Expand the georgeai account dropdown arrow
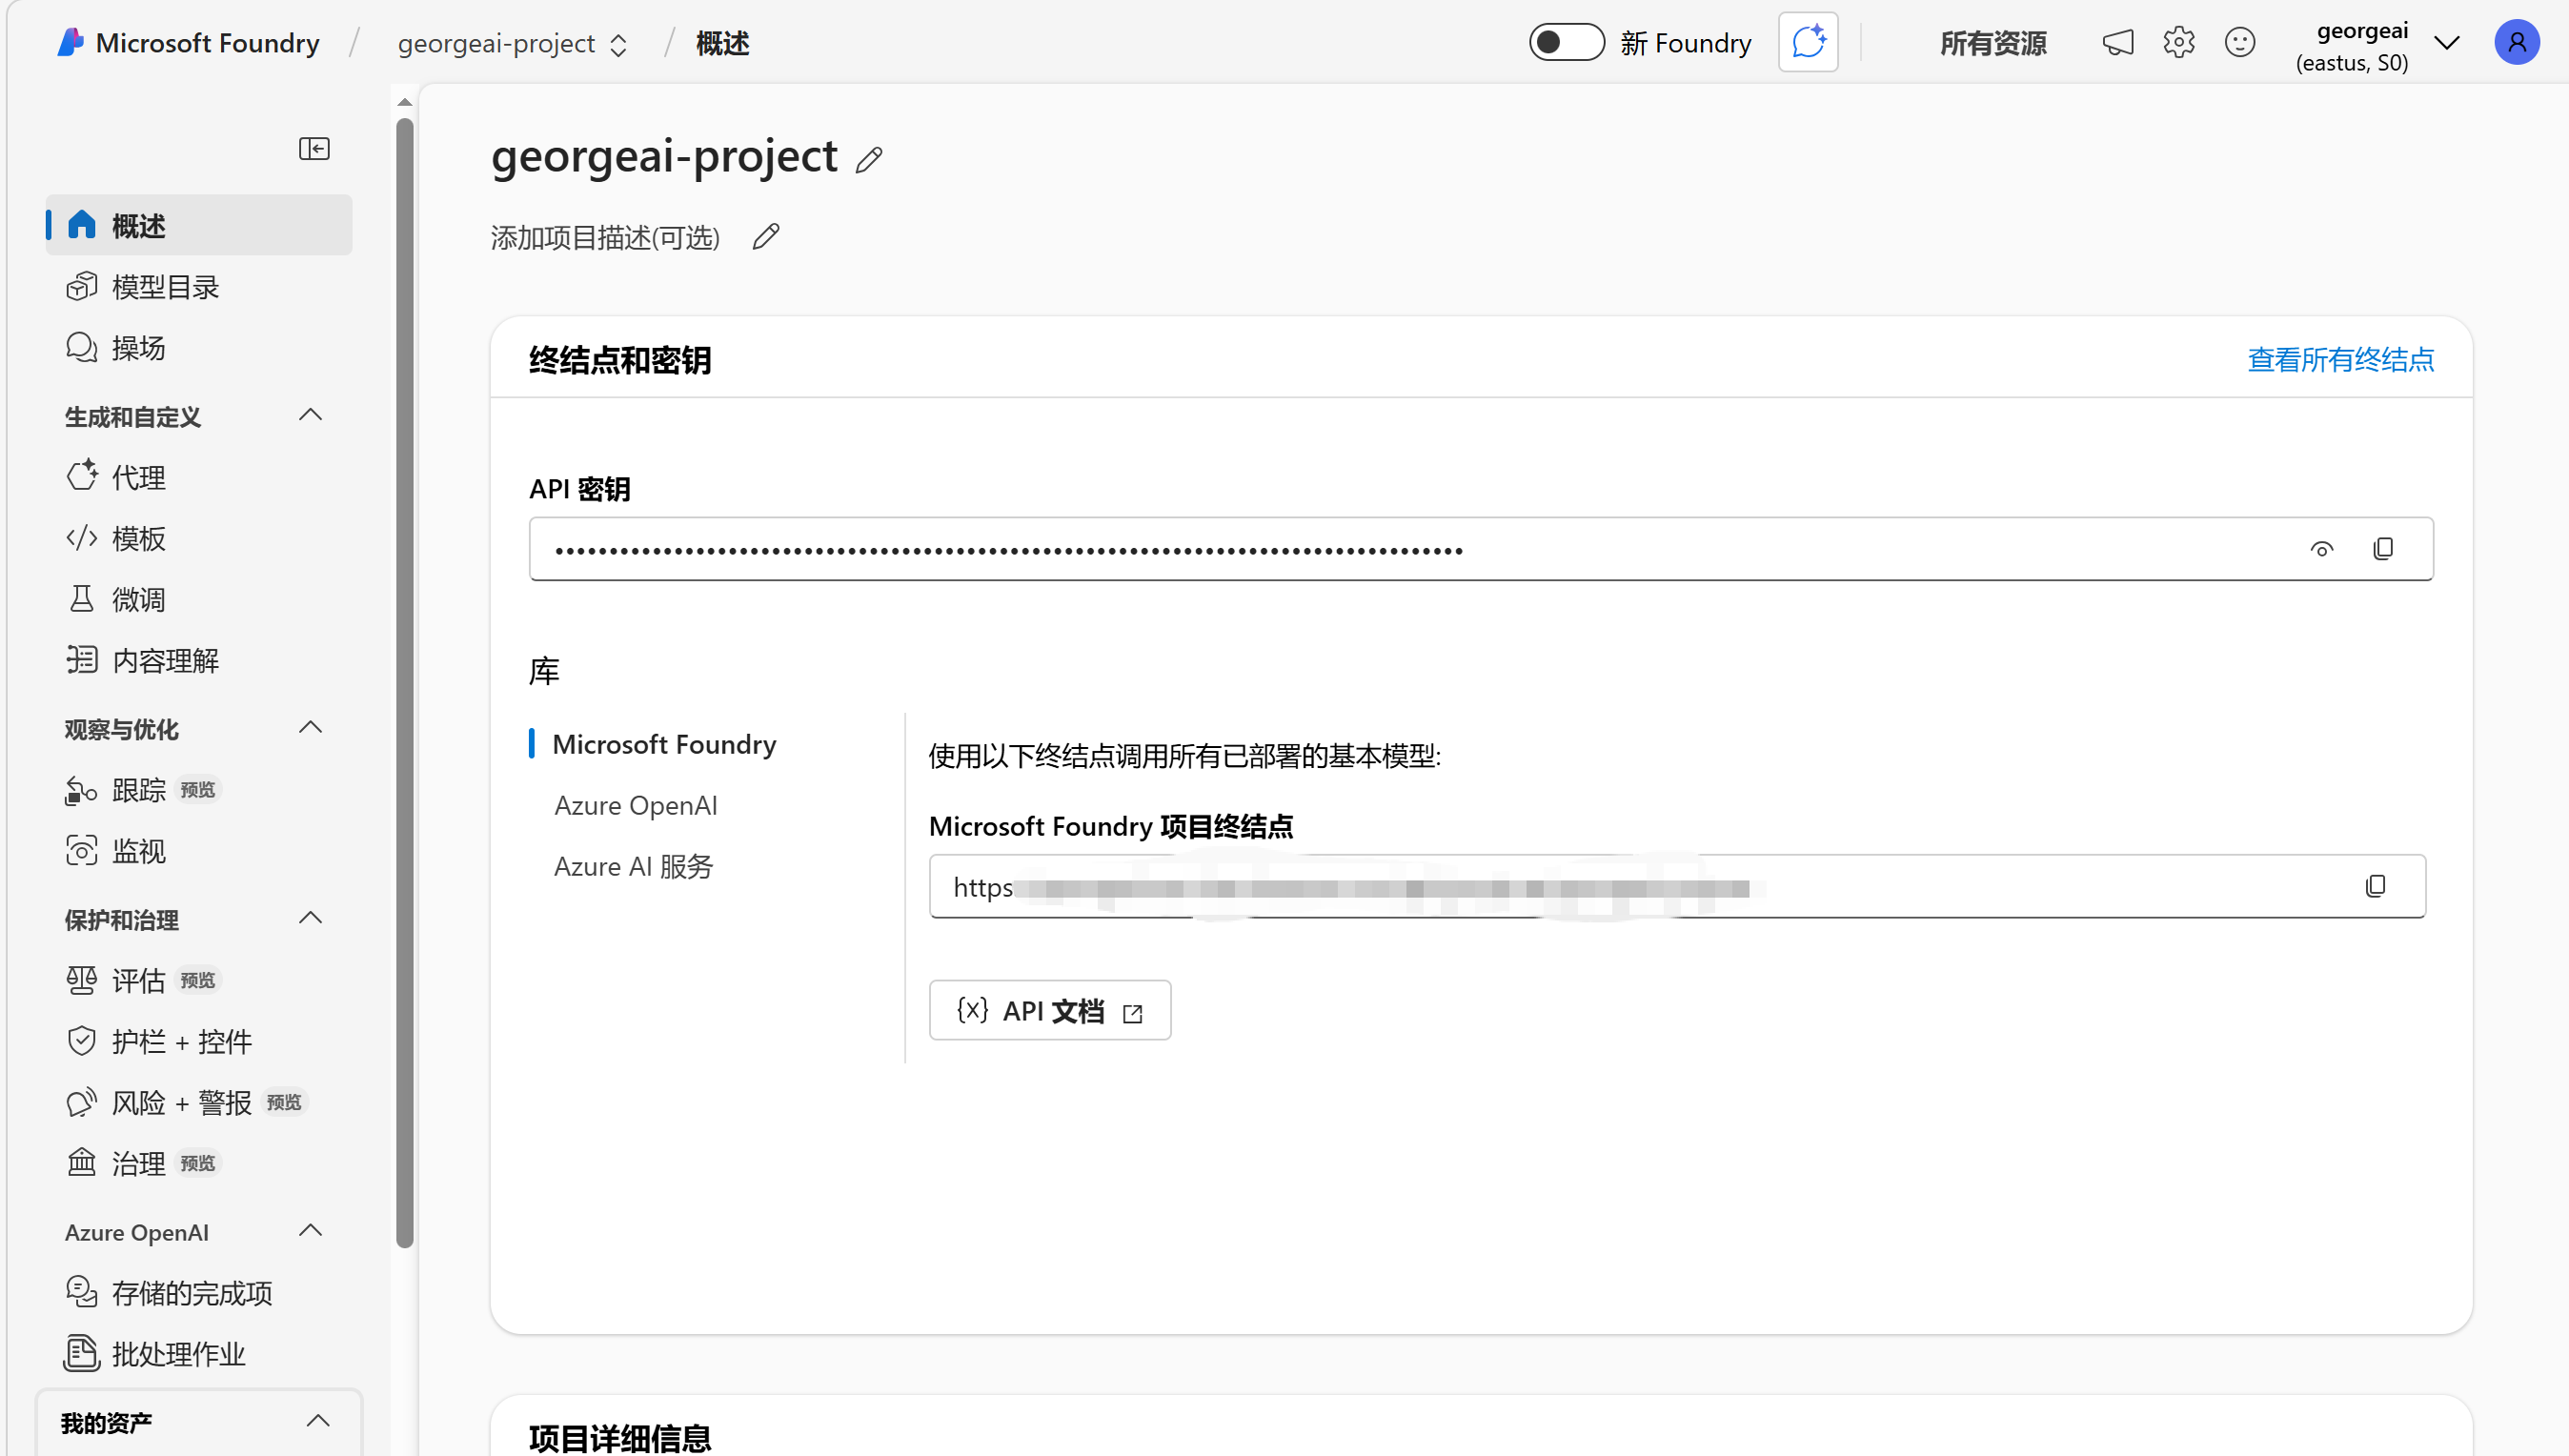 pyautogui.click(x=2446, y=43)
